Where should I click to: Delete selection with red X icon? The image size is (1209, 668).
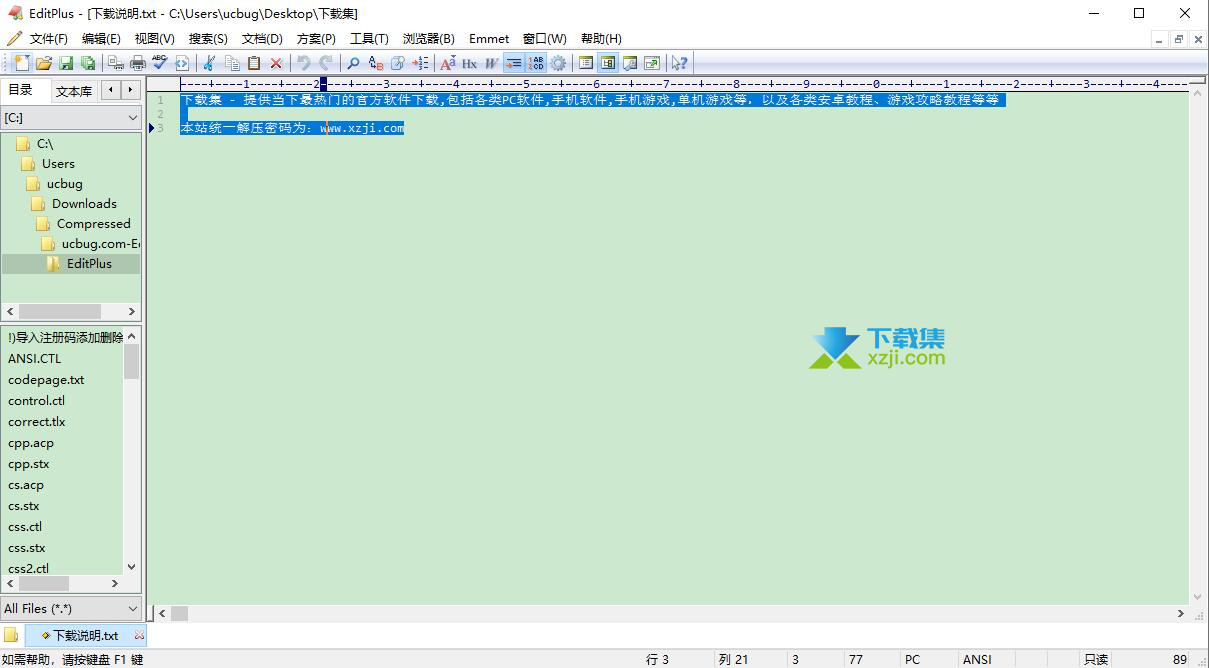point(276,63)
